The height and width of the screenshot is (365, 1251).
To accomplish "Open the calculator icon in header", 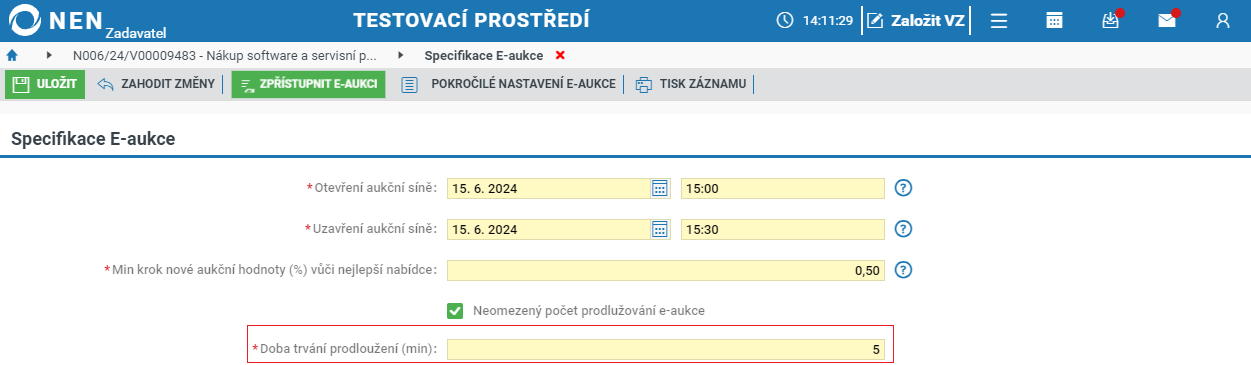I will click(x=1054, y=20).
